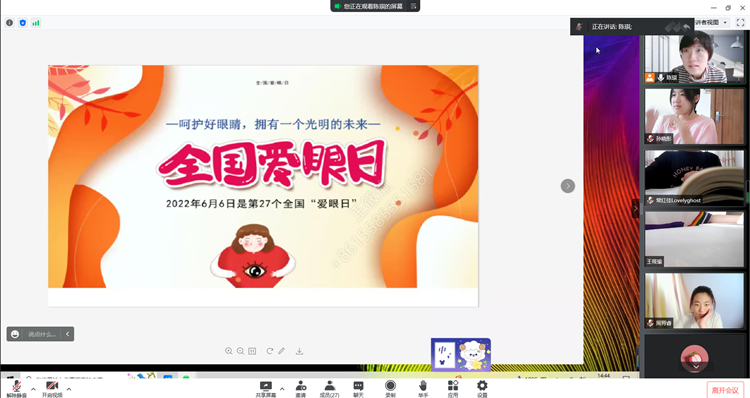750x398 pixels.
Task: Open share options arrow beside 共享屏幕
Action: tap(282, 389)
